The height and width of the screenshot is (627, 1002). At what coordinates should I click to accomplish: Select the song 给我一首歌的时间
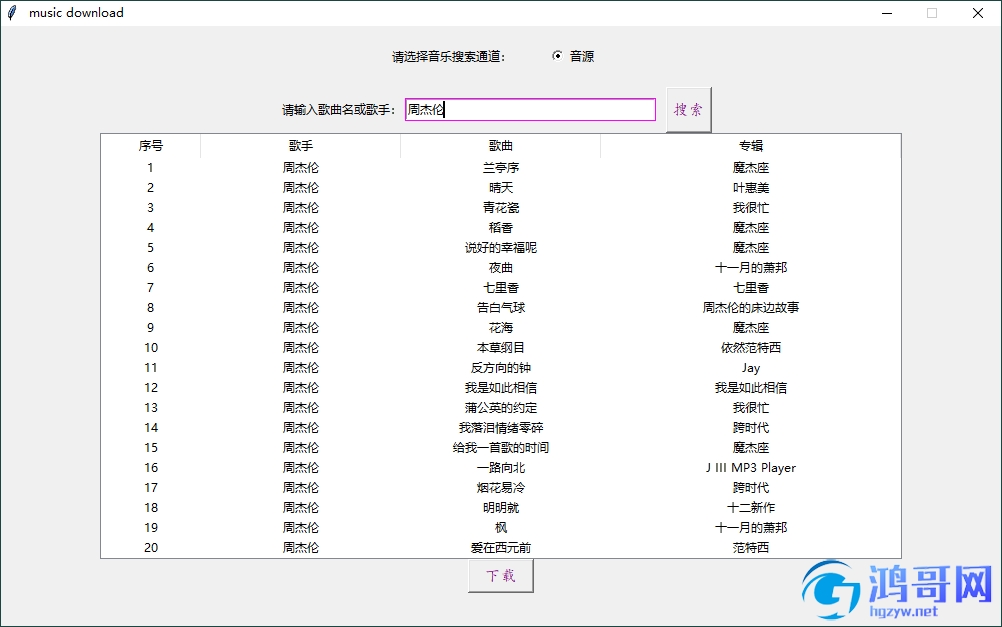(x=500, y=447)
